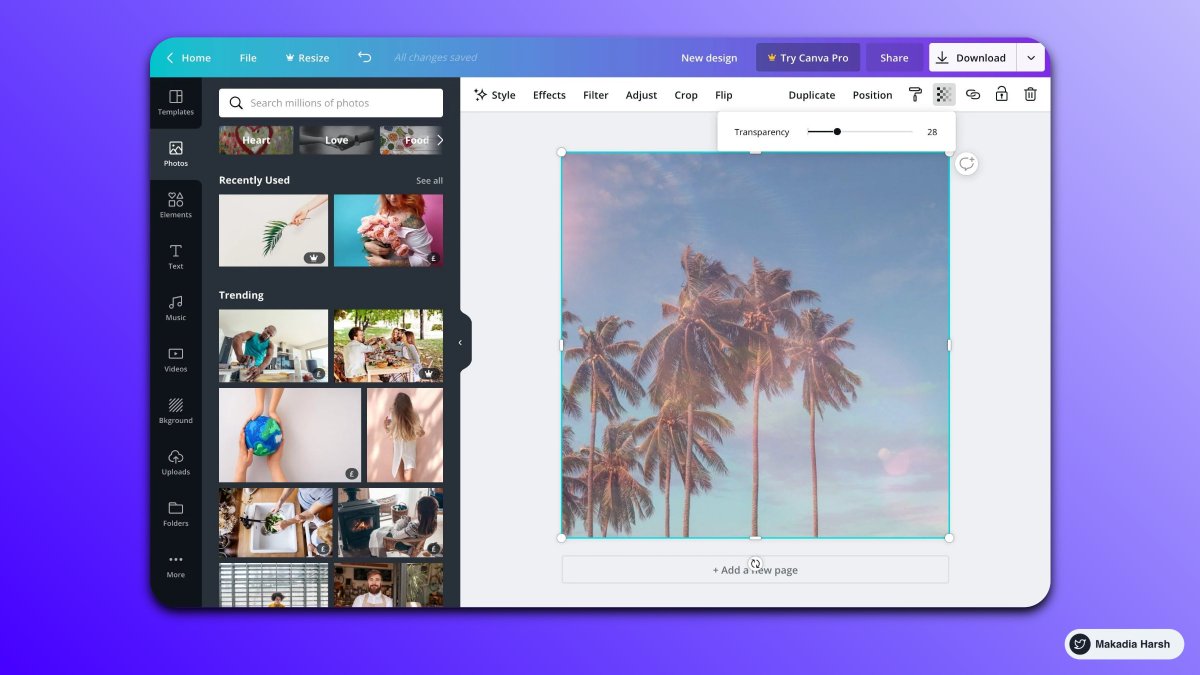This screenshot has height=675, width=1200.
Task: Click See all for Recently Used
Action: pos(429,181)
